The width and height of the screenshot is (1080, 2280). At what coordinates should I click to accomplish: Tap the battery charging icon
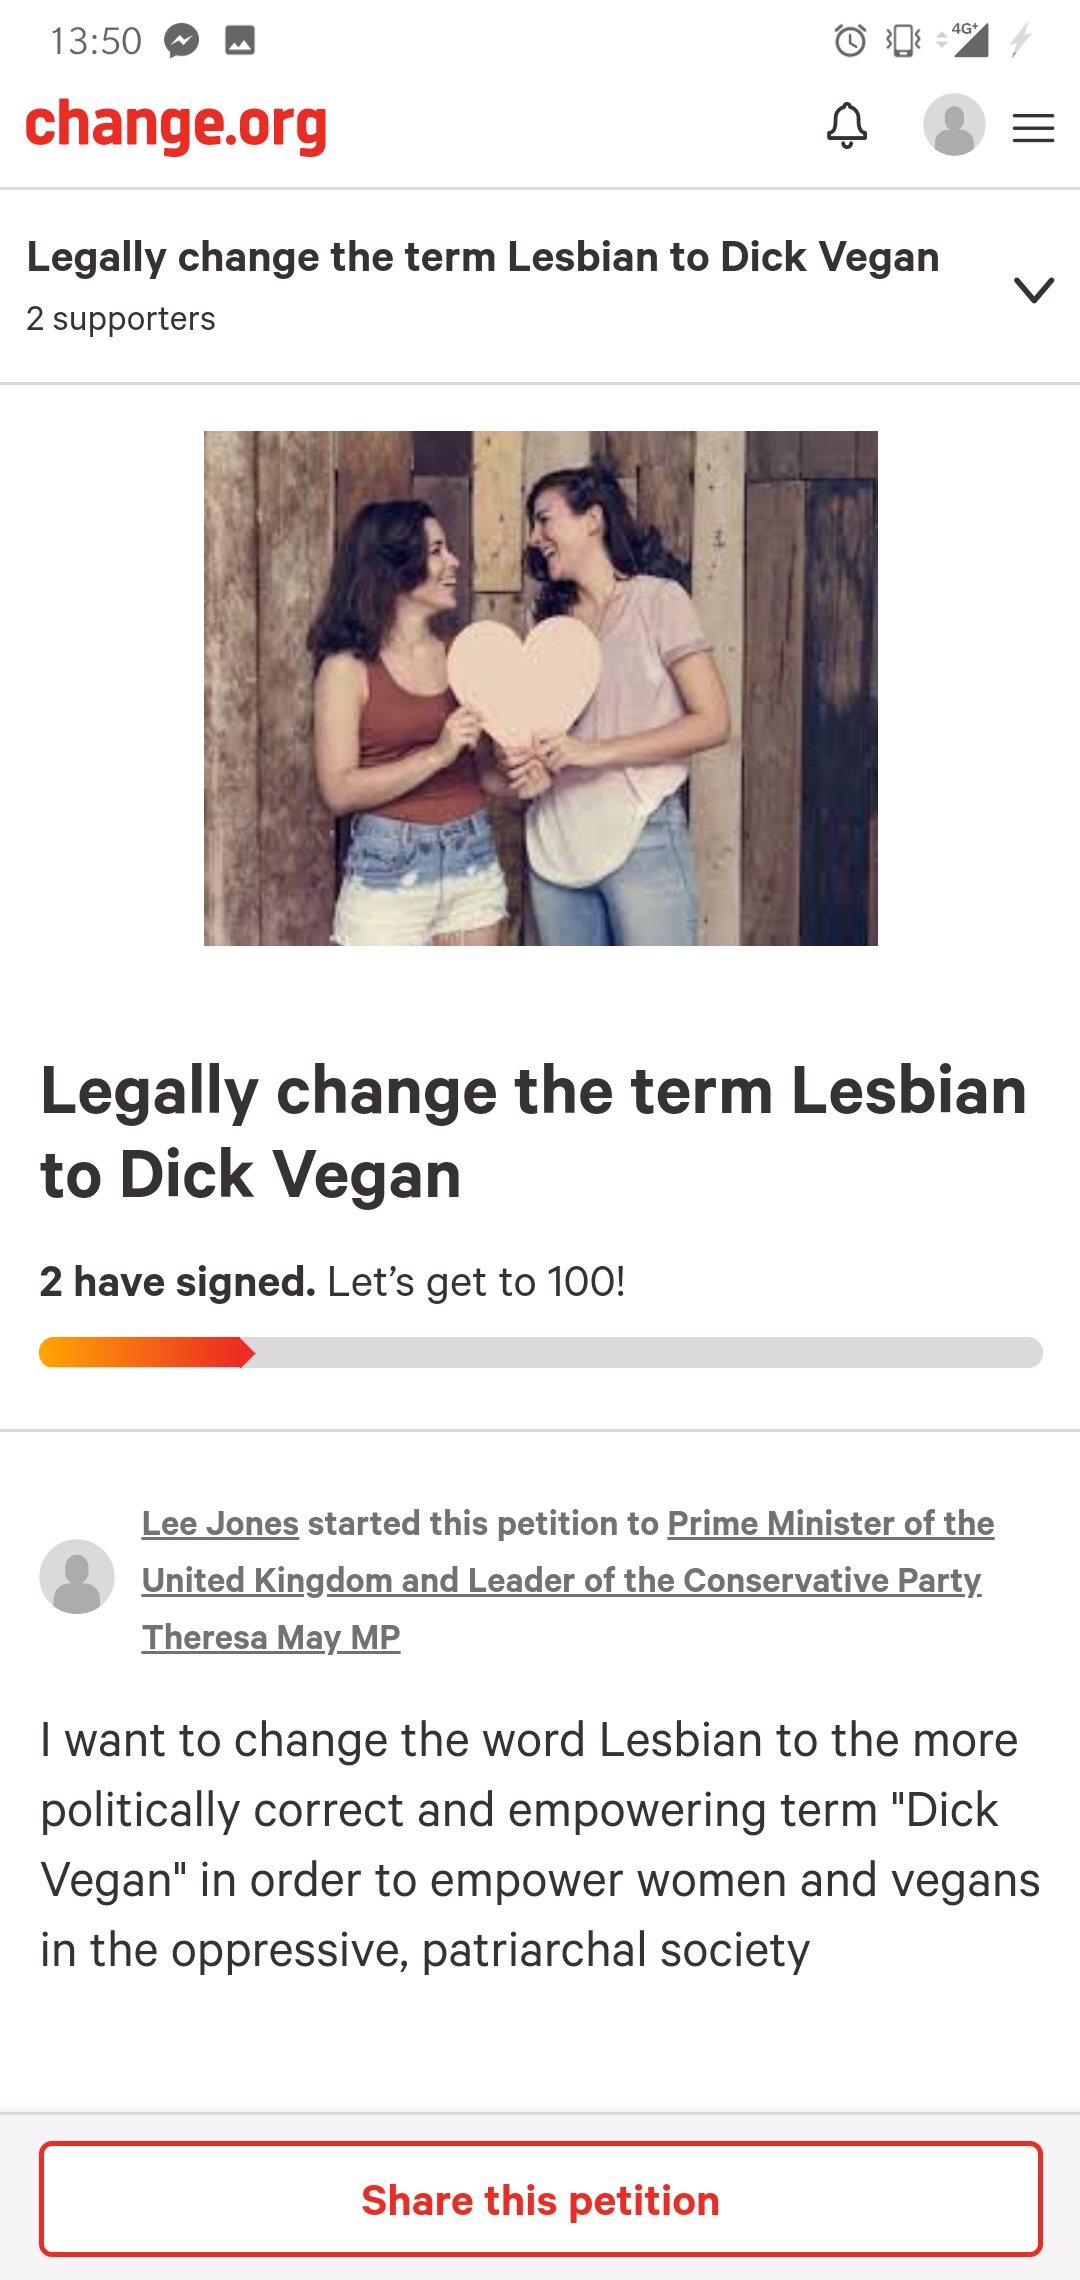(x=1020, y=41)
